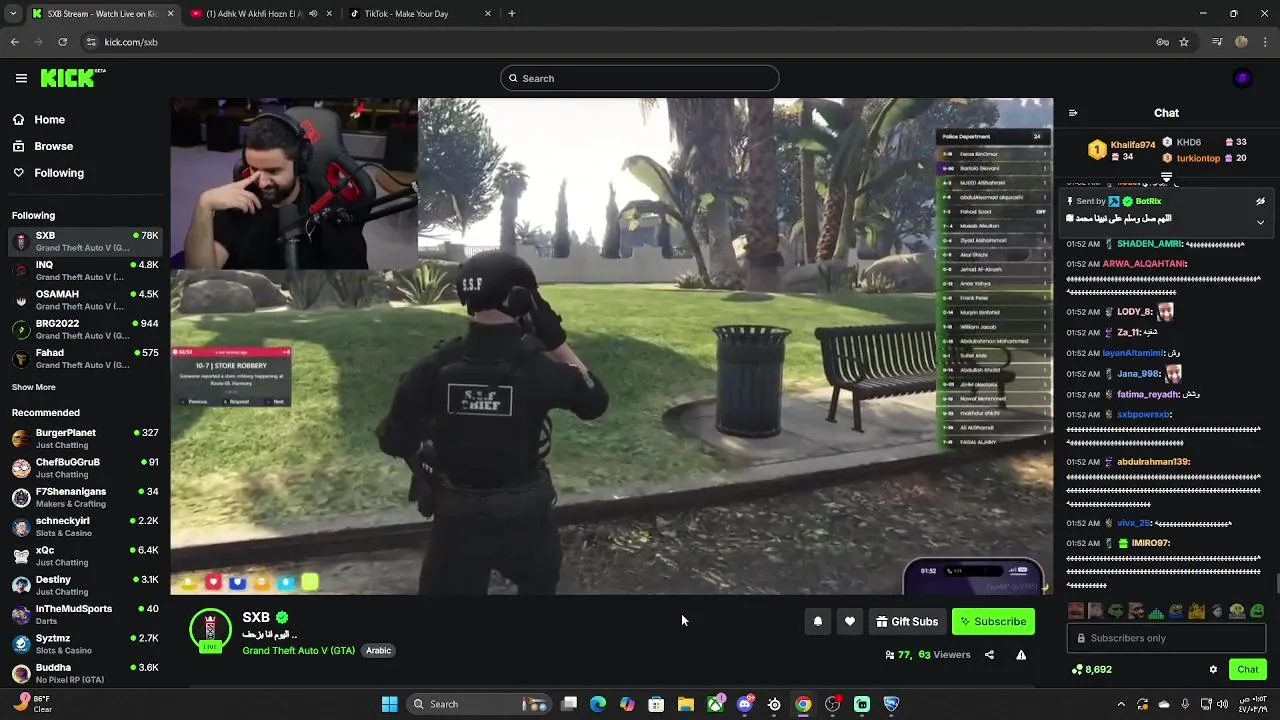Screen dimensions: 1280x720
Task: Open BurgerPlanet recommended channel
Action: point(85,438)
